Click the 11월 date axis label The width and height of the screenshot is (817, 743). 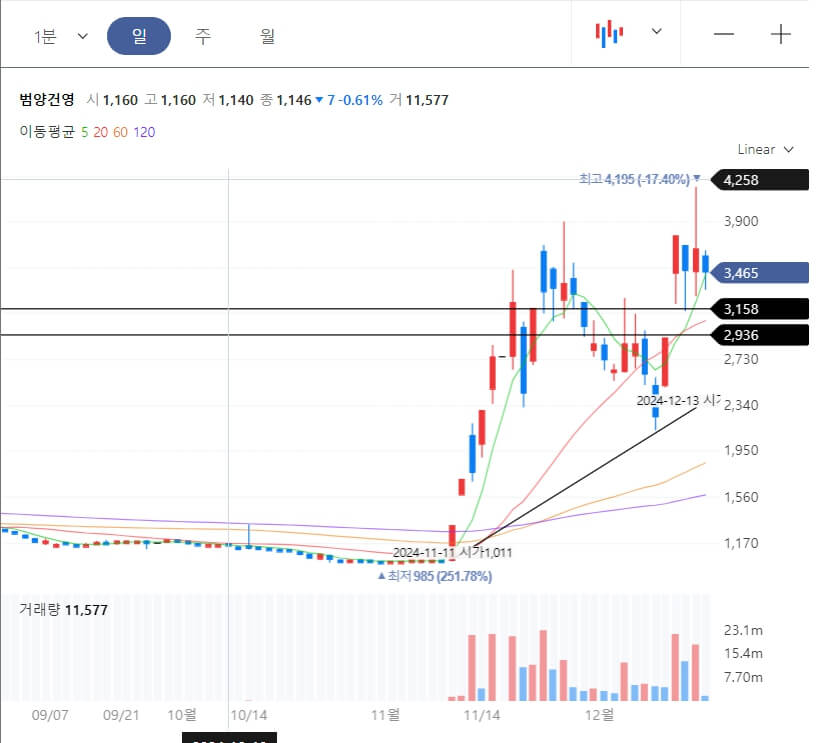pos(386,715)
